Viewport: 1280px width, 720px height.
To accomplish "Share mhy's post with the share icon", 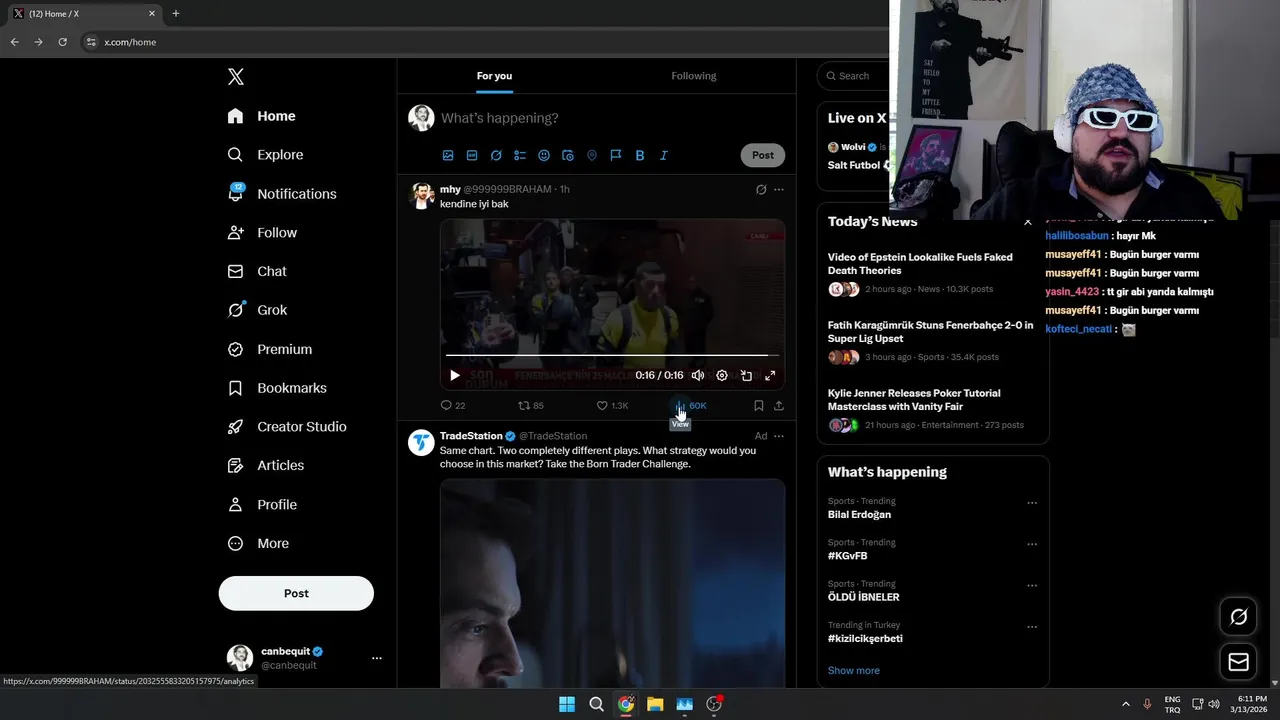I will (779, 405).
